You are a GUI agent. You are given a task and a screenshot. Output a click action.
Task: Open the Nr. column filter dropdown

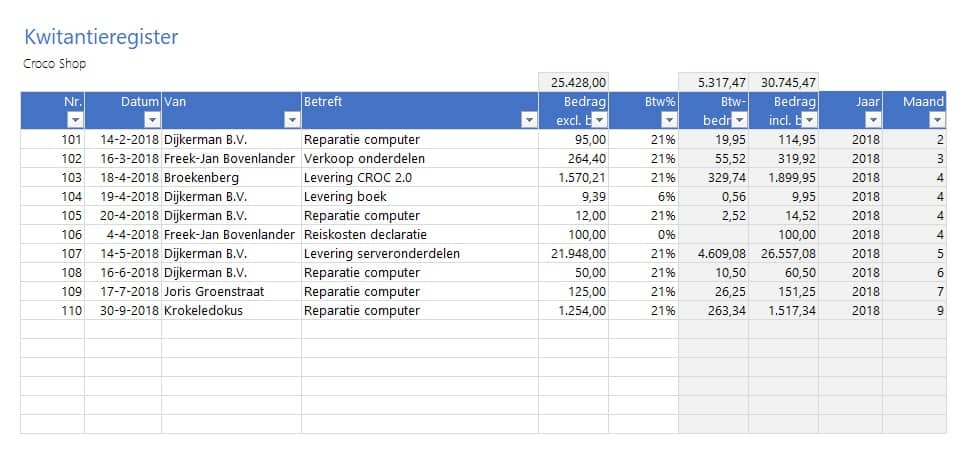[74, 120]
